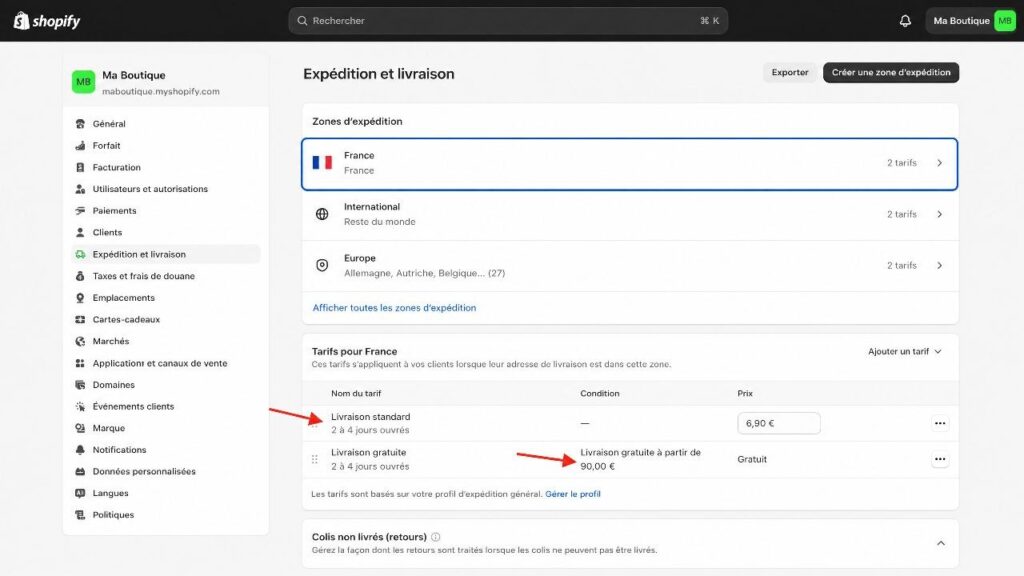This screenshot has width=1024, height=576.
Task: Open the Ma Boutique store header in sidebar
Action: (165, 82)
